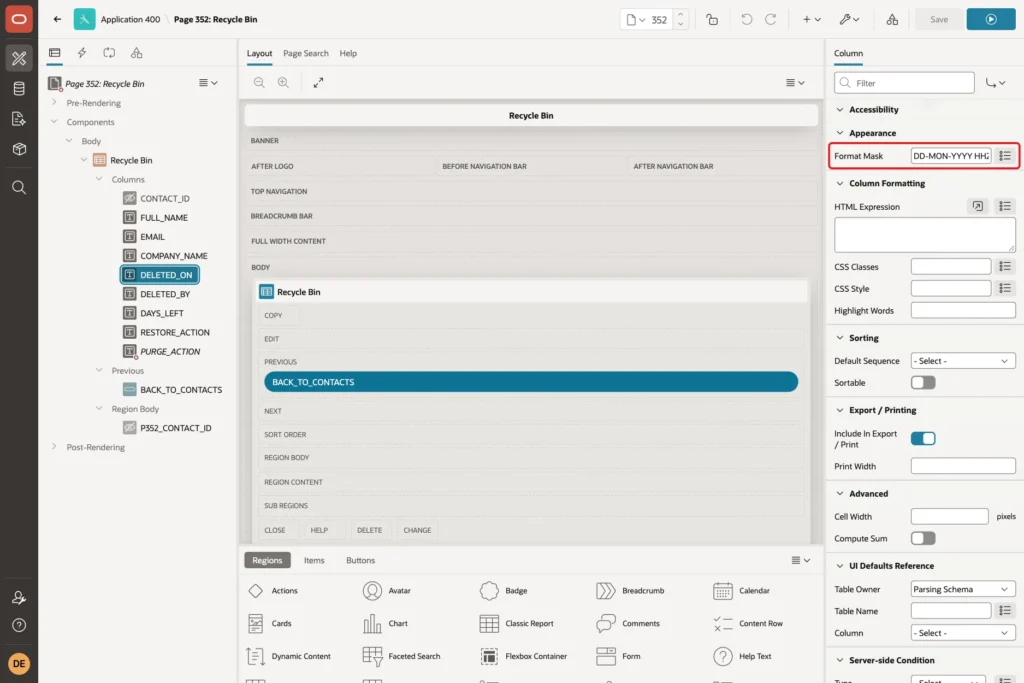Expand the Post-Rendering tree node
Image resolution: width=1024 pixels, height=683 pixels.
point(54,447)
